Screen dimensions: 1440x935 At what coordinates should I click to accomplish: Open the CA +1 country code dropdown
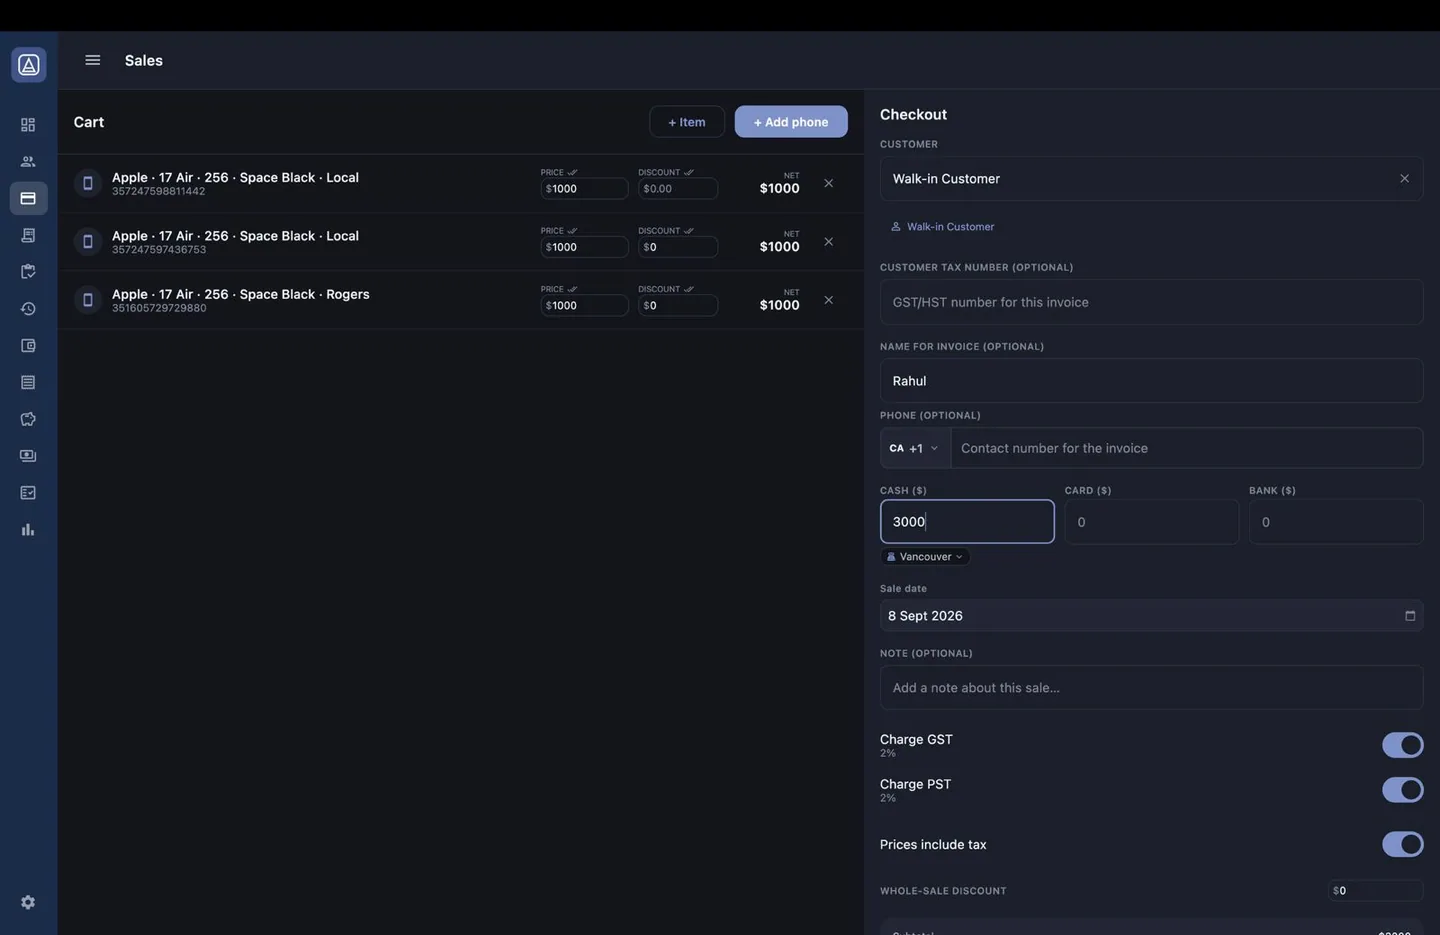(914, 448)
